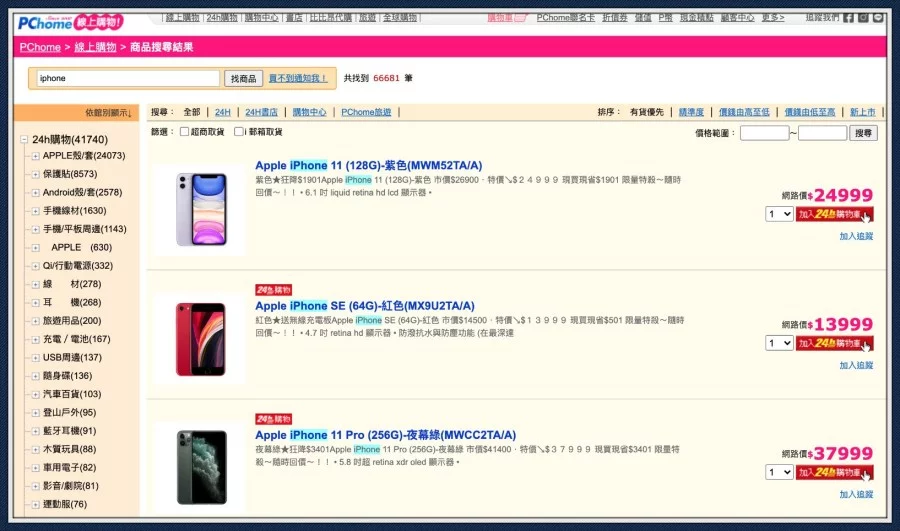Click 加入追蹤 for iPhone 11 Pro
This screenshot has width=900, height=531.
856,494
